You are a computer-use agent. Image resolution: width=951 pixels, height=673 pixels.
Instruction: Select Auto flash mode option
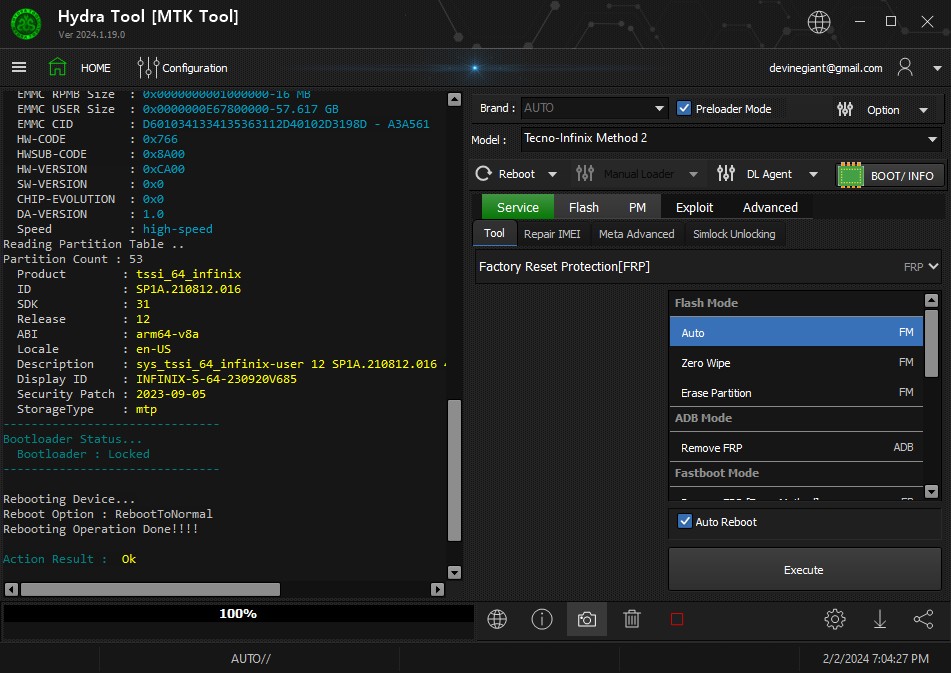click(x=796, y=332)
